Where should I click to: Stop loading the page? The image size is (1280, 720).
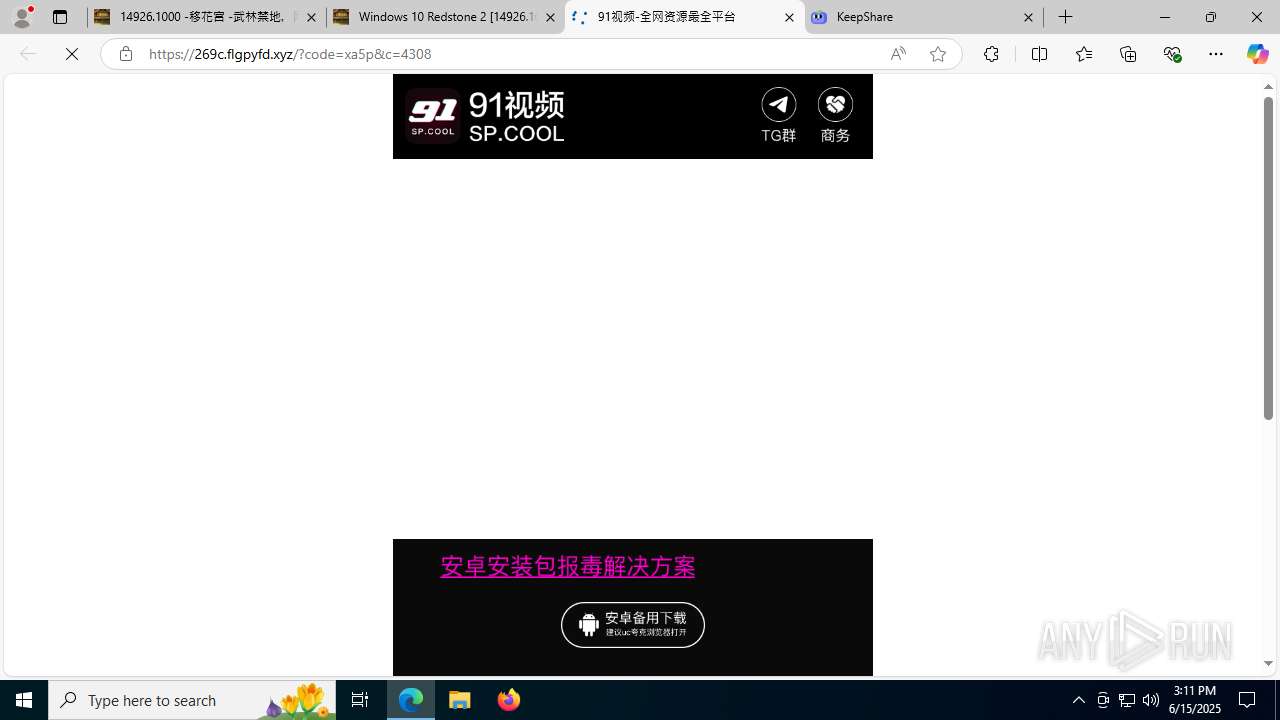pyautogui.click(x=72, y=54)
